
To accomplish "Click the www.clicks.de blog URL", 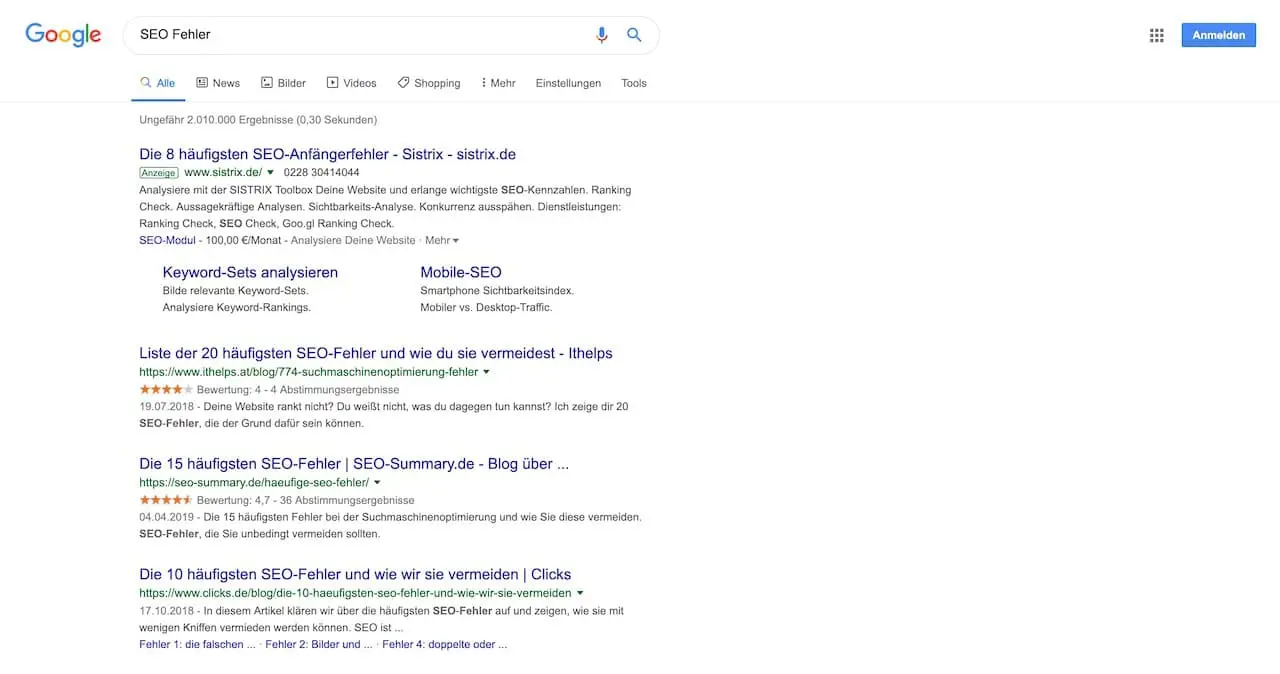I will tap(355, 593).
